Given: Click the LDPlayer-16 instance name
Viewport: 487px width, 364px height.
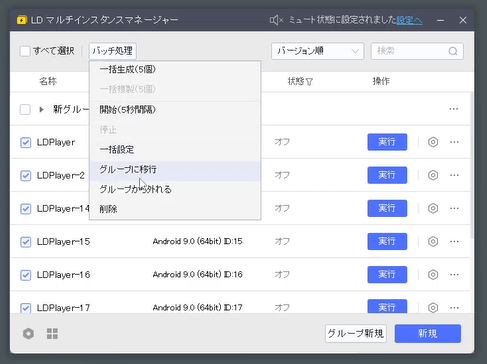Looking at the screenshot, I should click(x=63, y=275).
